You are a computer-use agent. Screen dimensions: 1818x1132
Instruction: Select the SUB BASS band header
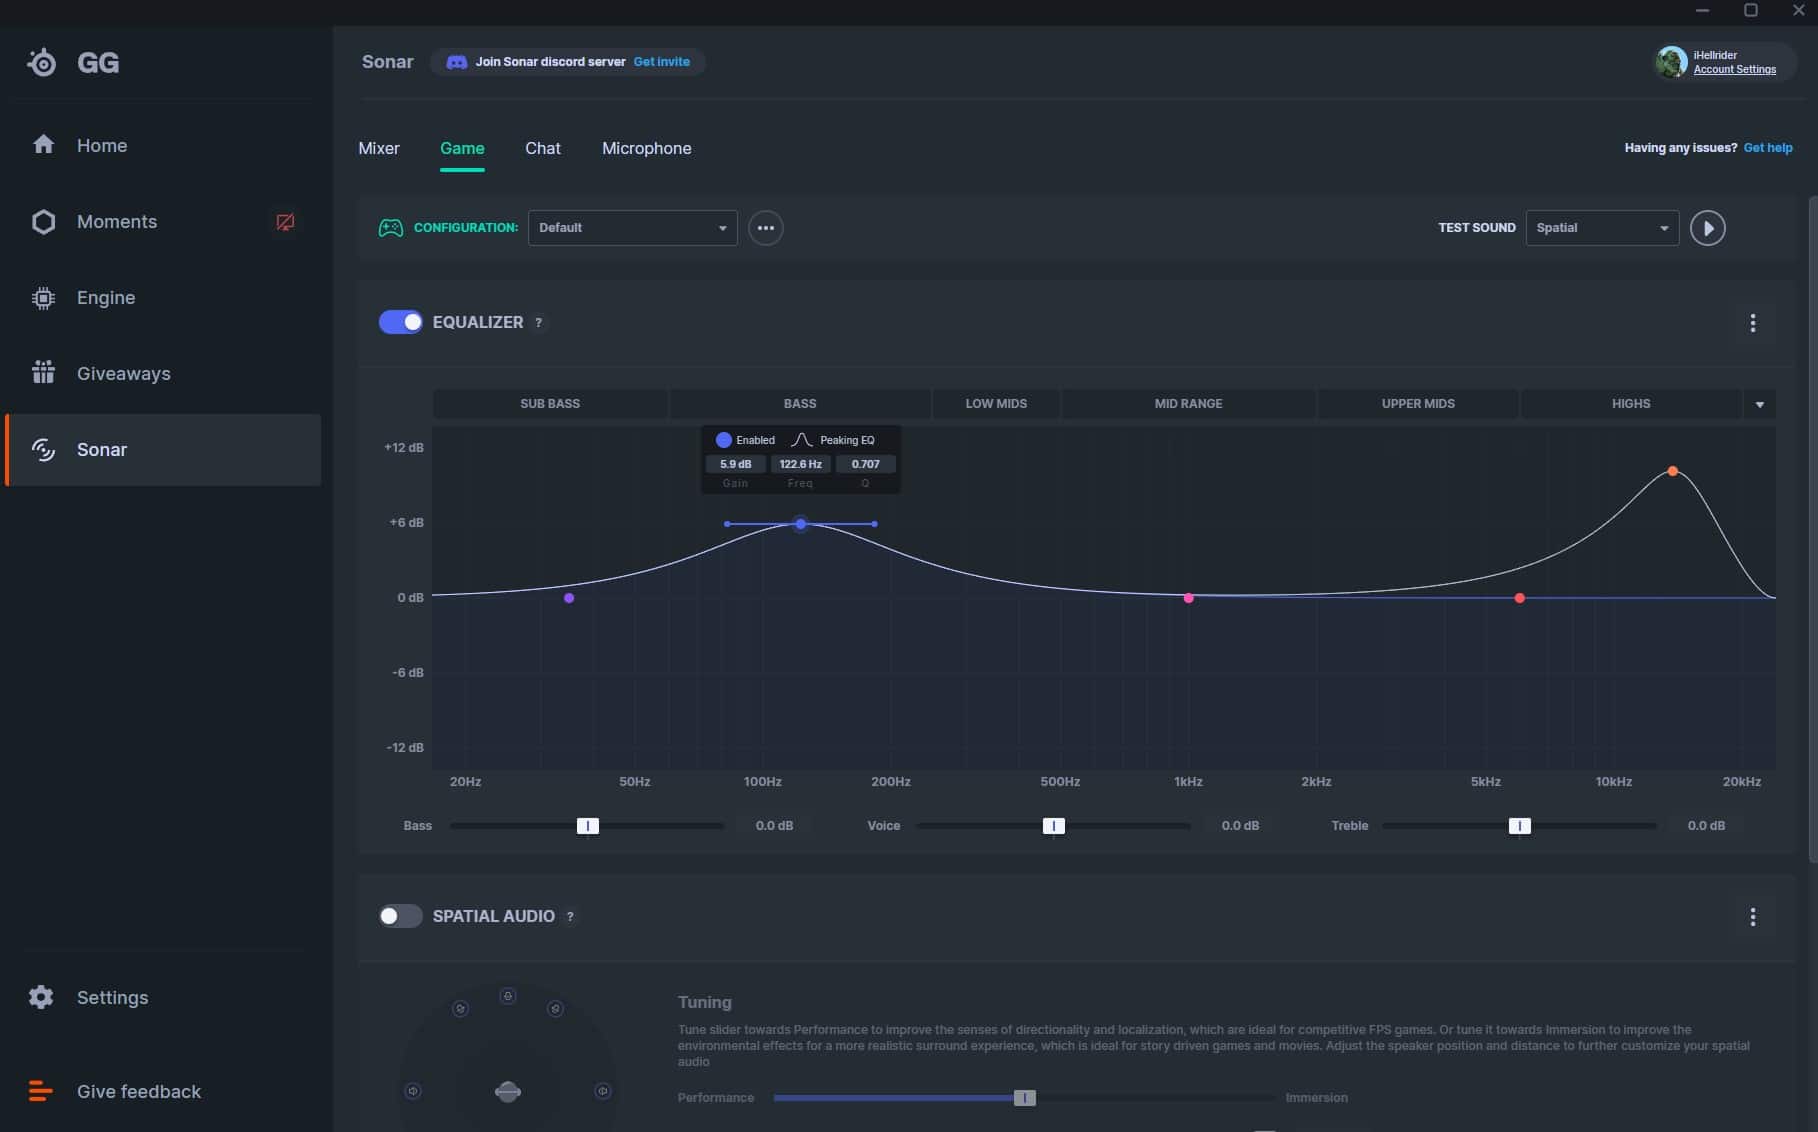550,404
